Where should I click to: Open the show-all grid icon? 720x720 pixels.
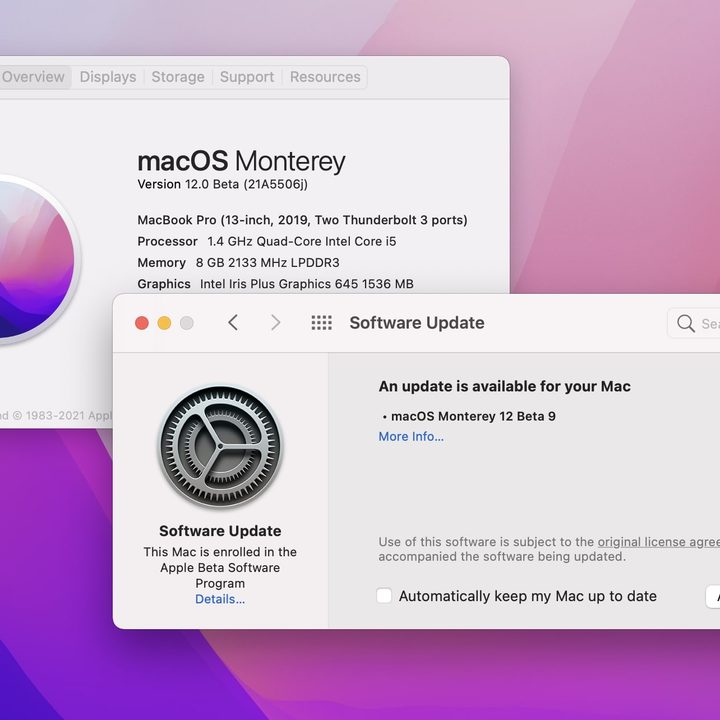[321, 323]
